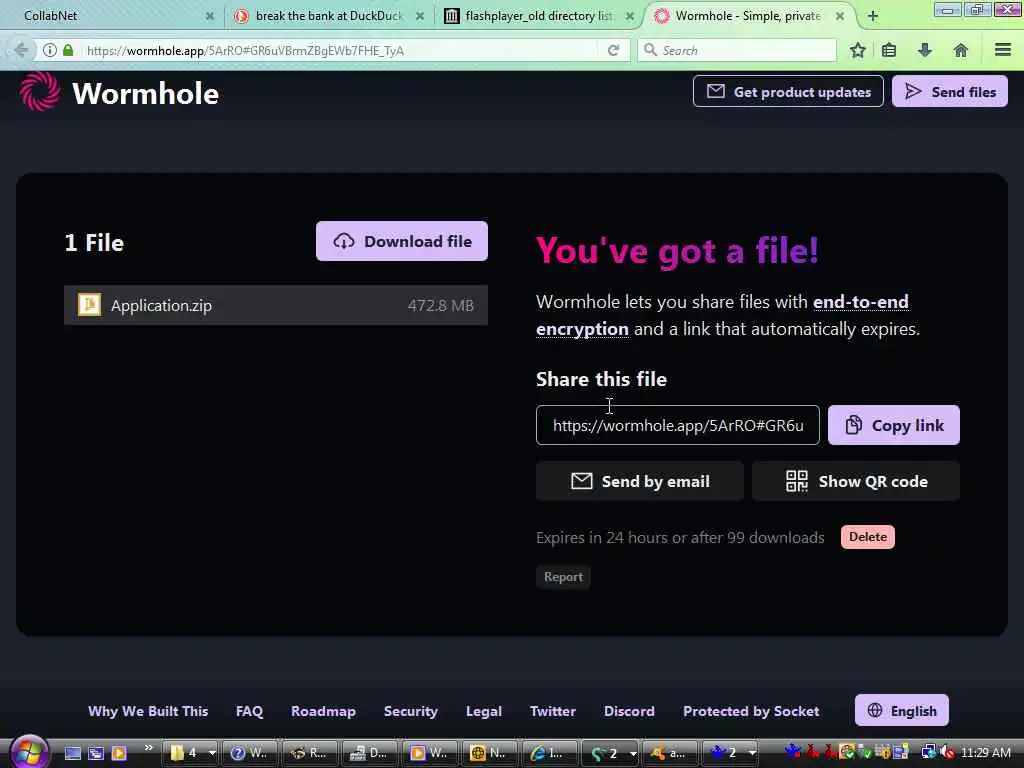The image size is (1024, 768).
Task: Go to browser home page
Action: coord(961,50)
